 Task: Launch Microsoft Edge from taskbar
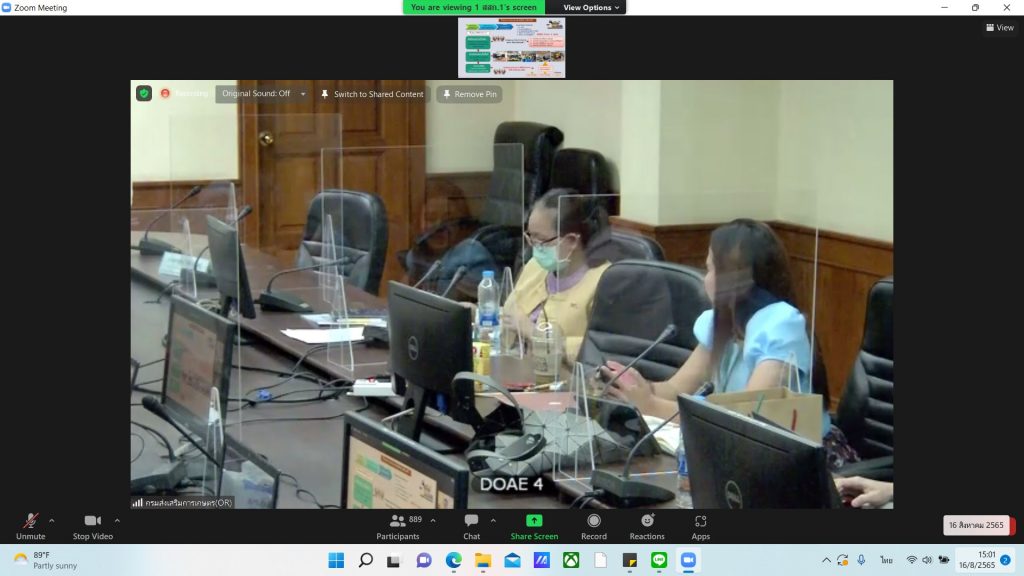coord(453,560)
